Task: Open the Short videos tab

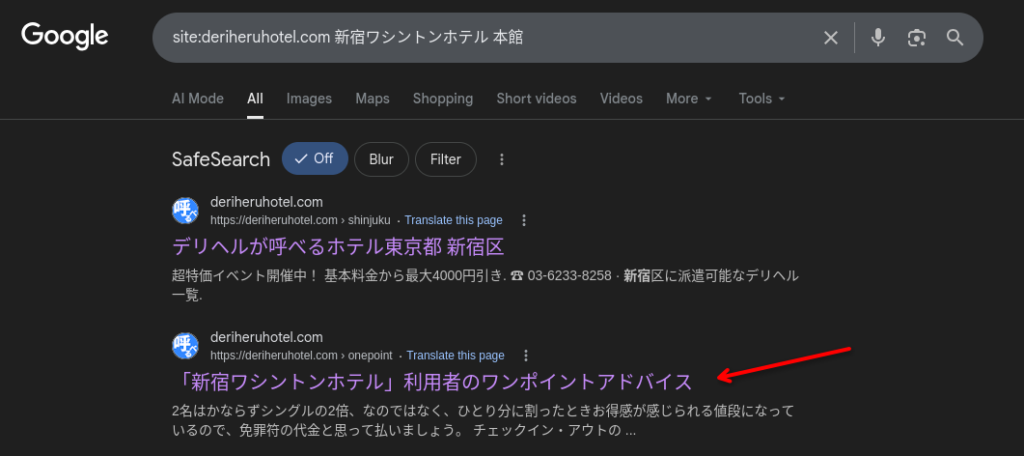Action: 536,99
